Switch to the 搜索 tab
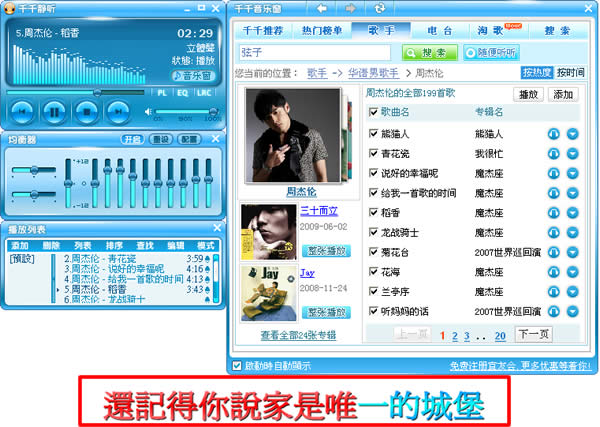600x427 pixels. pos(558,31)
